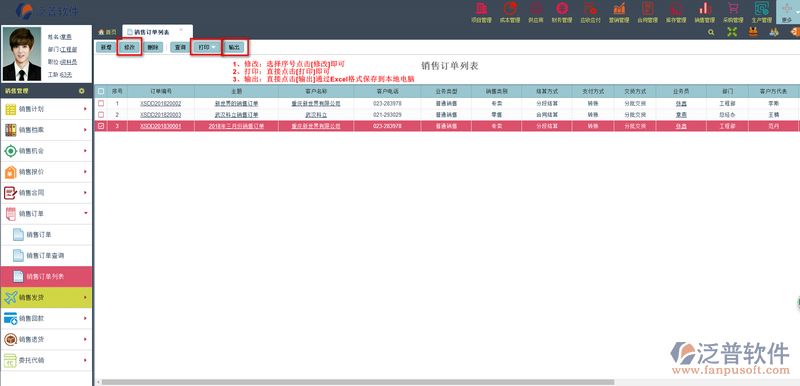The image size is (800, 386).
Task: Toggle the green fullscreen arrows icon
Action: [x=732, y=32]
